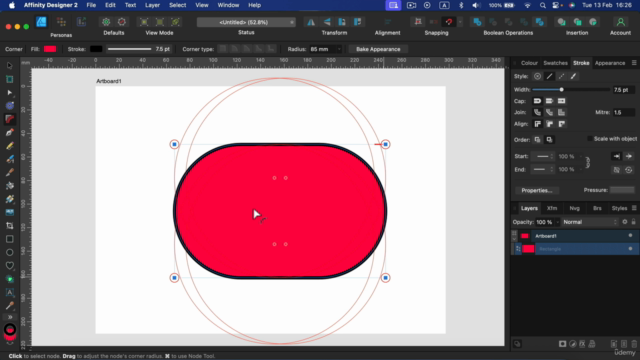
Task: Expand more tools at toolbox bottom
Action: pyautogui.click(x=10, y=317)
